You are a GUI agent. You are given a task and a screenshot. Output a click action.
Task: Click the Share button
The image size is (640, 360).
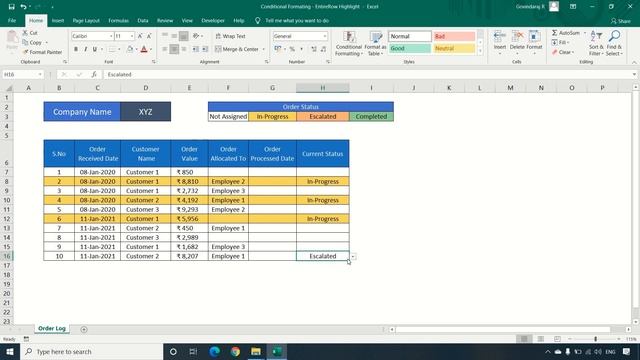(x=620, y=21)
